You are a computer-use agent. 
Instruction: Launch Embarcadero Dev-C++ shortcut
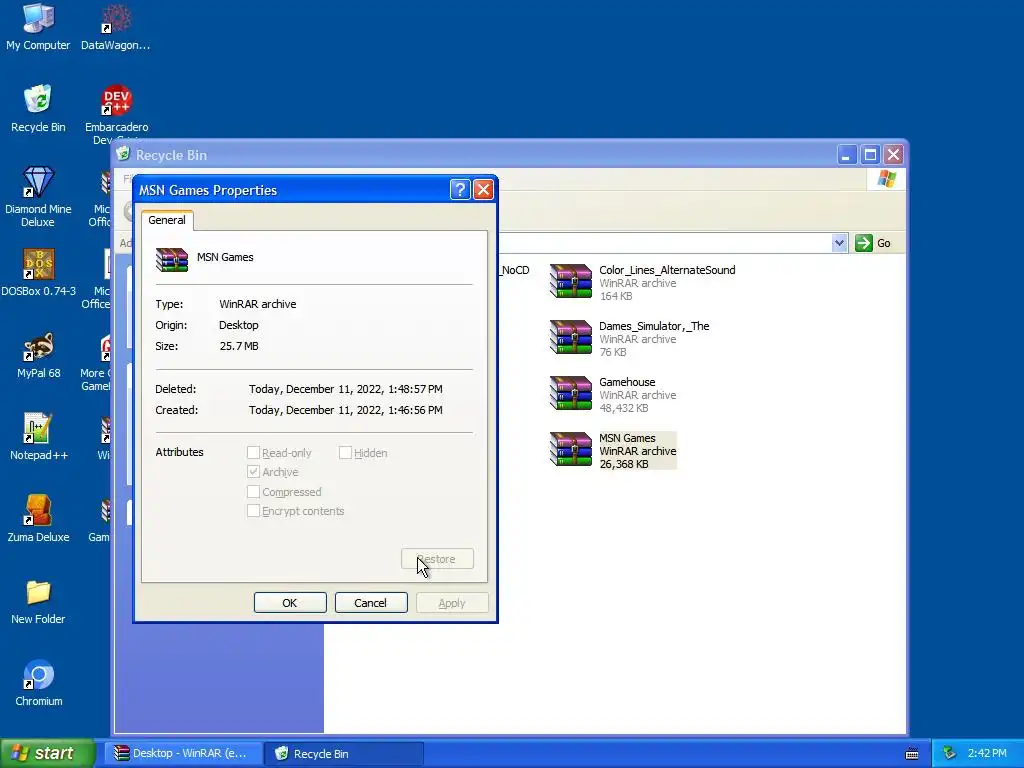pos(116,112)
